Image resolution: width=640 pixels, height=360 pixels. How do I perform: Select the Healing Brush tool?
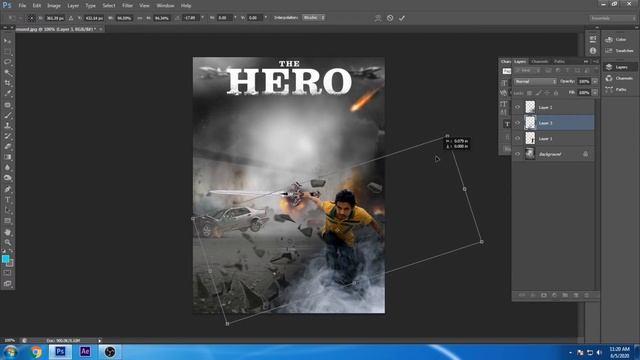coord(7,105)
